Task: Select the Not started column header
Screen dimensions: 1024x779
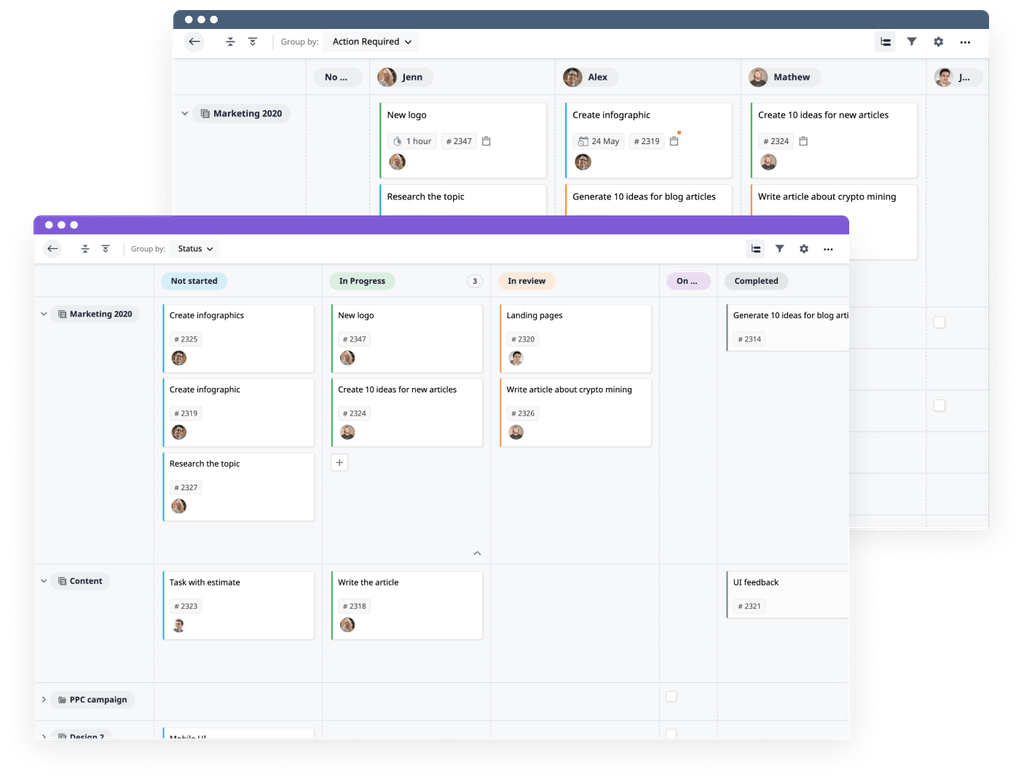Action: point(194,281)
